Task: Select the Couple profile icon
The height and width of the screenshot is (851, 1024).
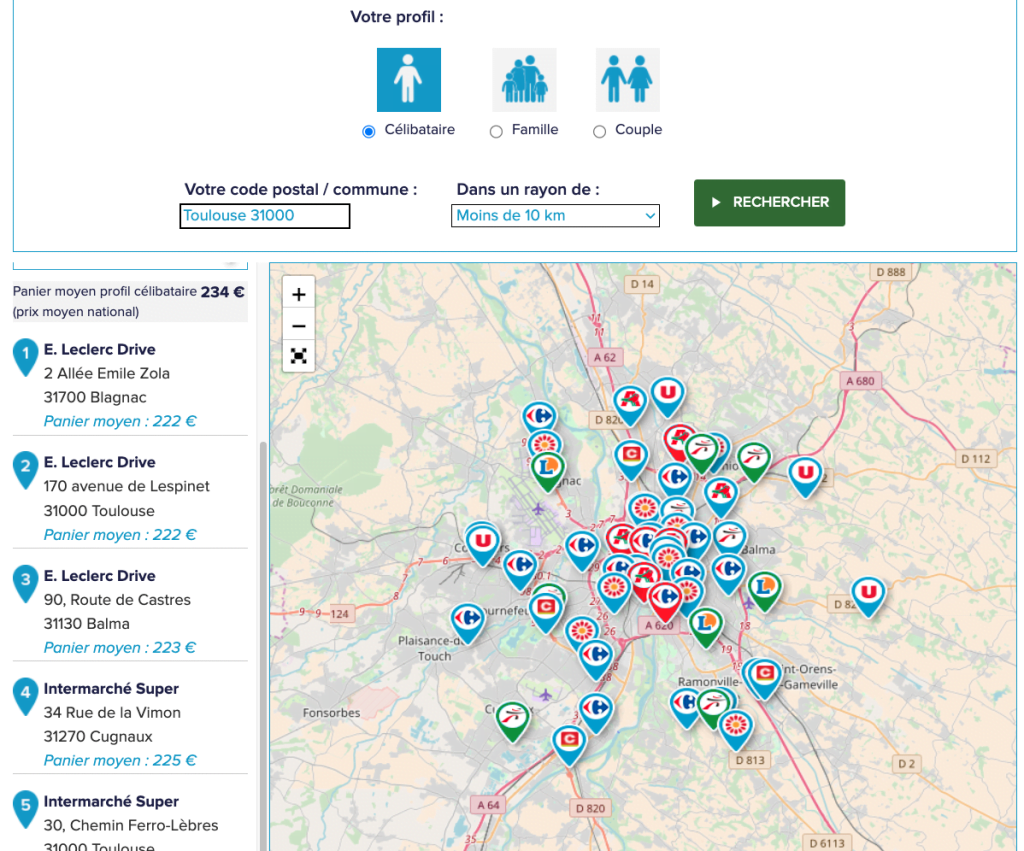Action: click(x=628, y=80)
